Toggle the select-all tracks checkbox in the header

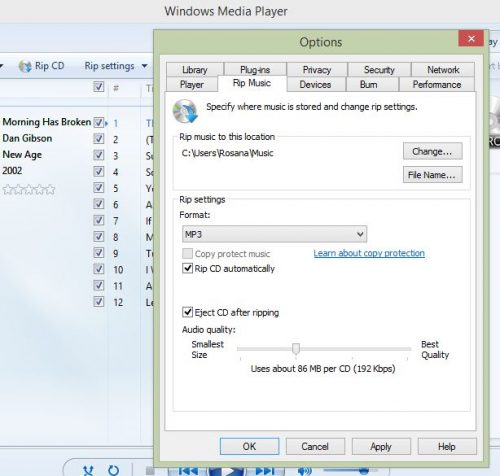tap(99, 87)
